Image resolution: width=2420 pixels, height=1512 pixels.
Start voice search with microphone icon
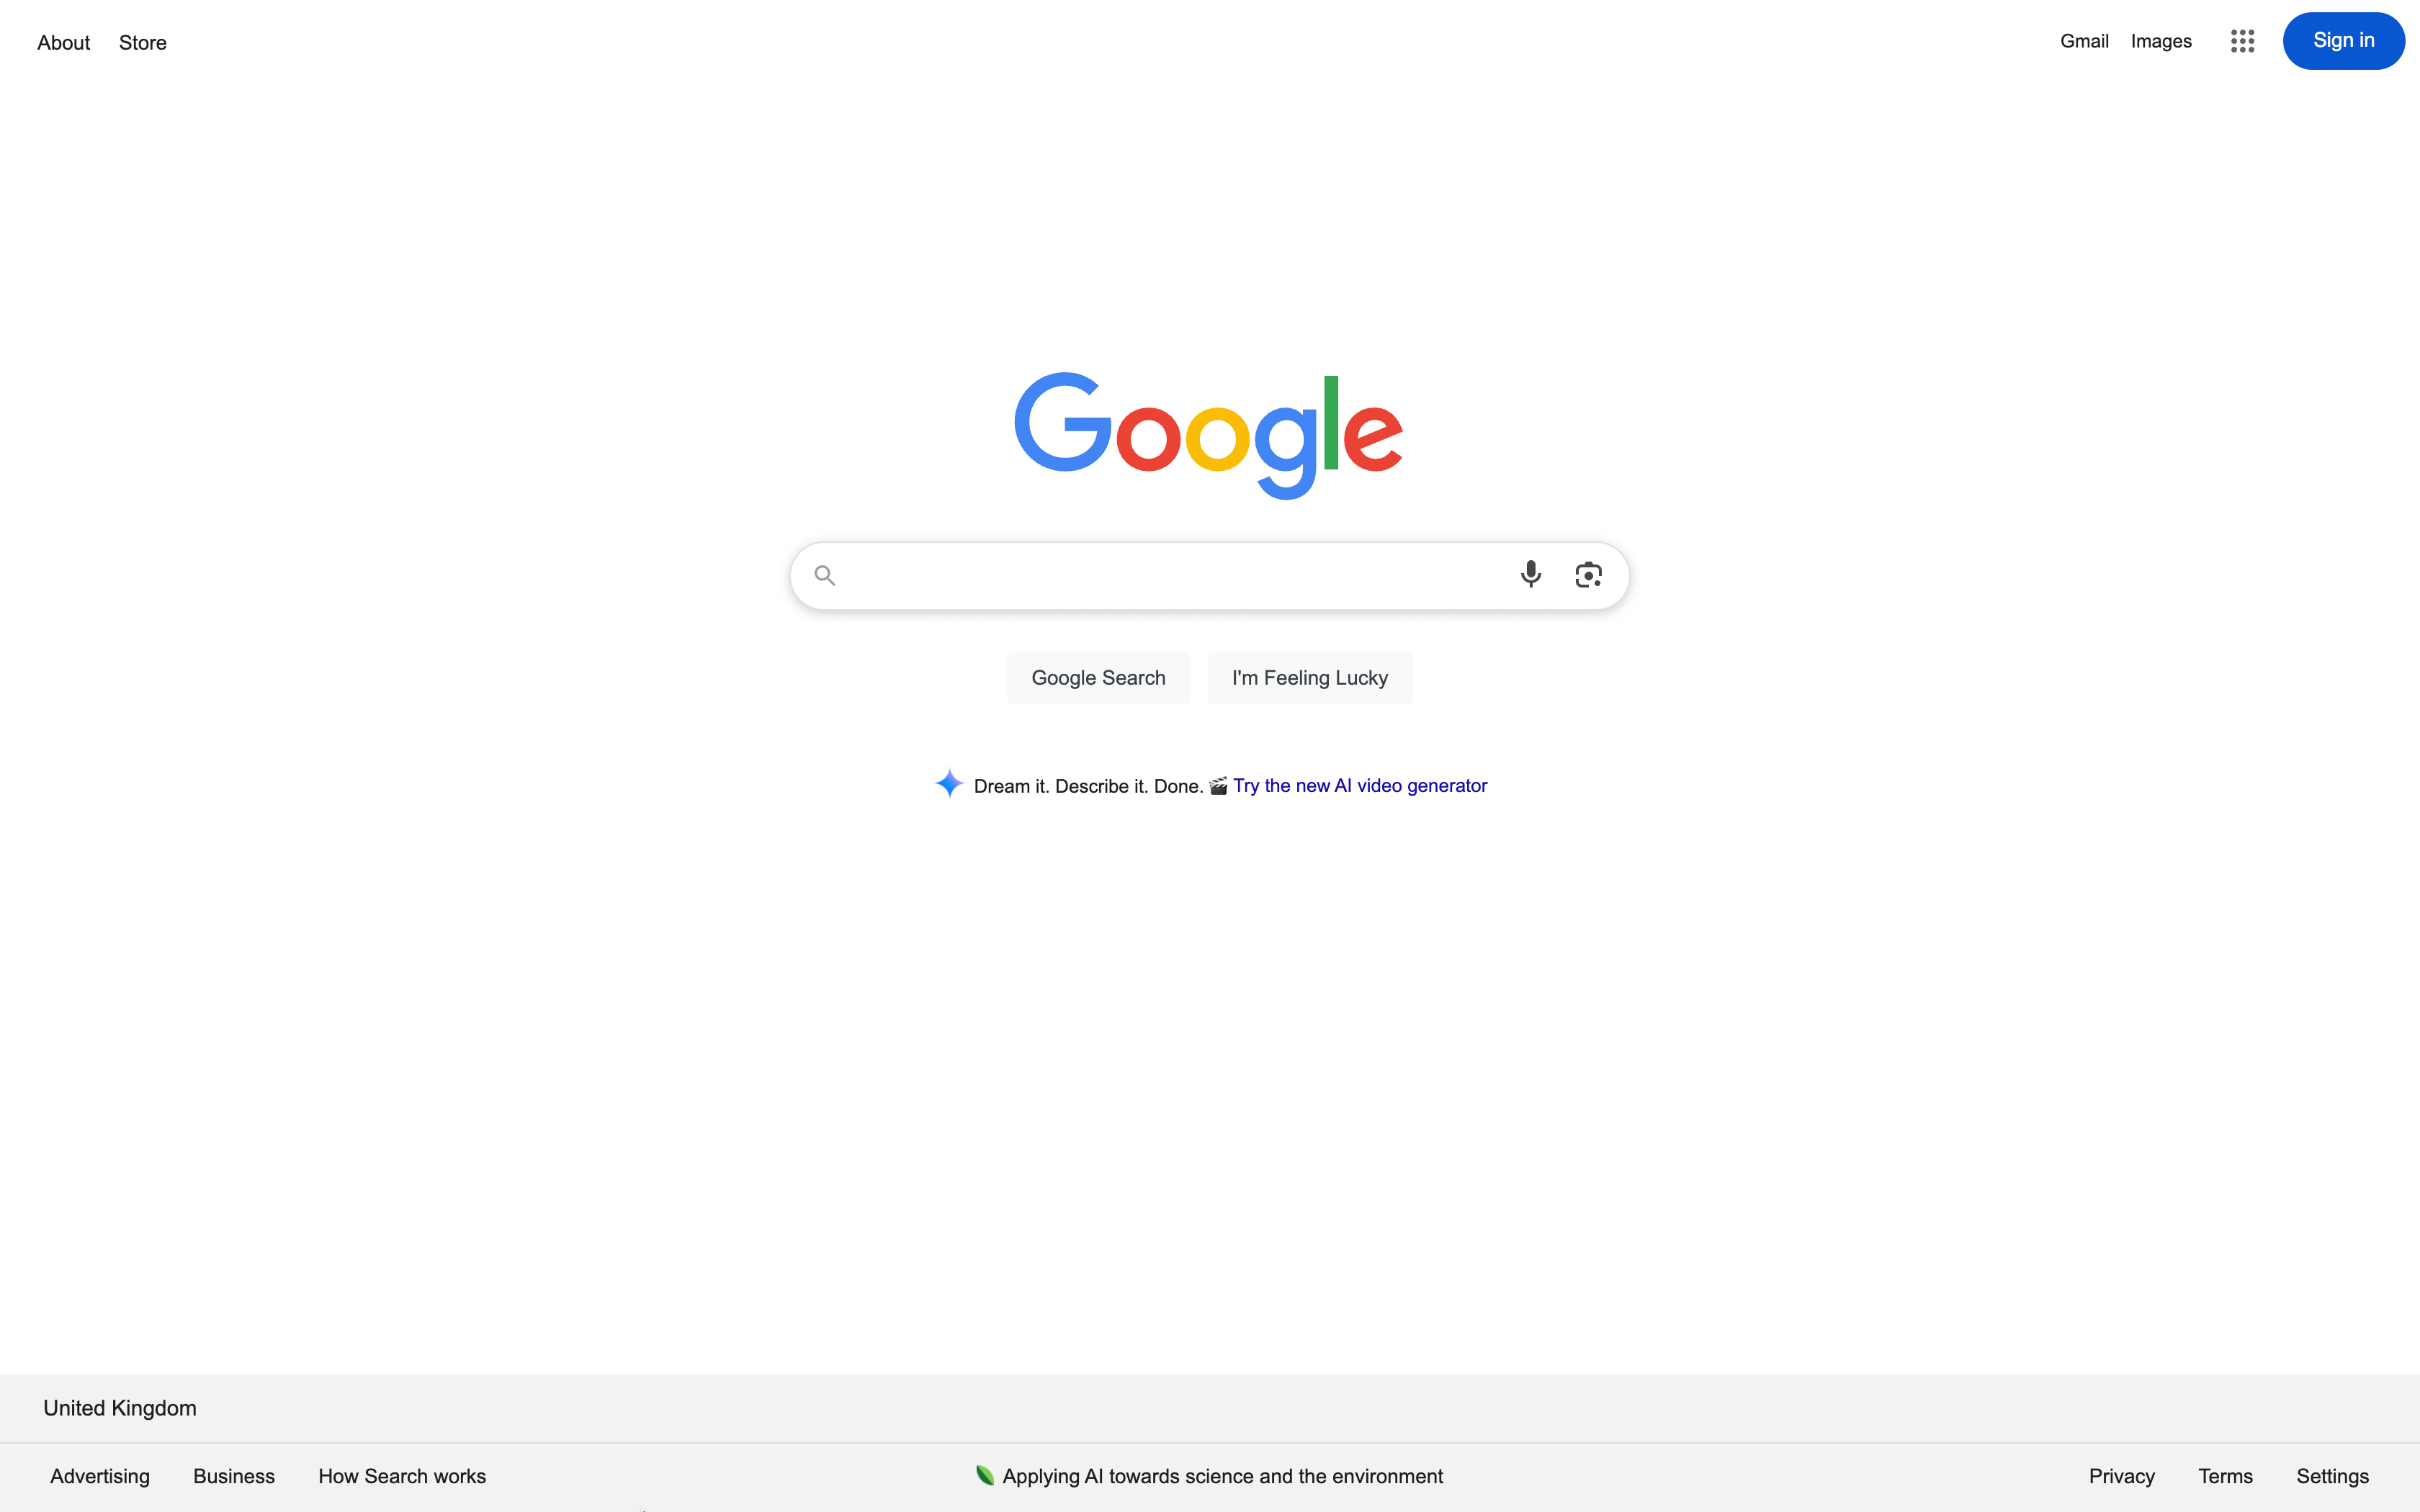[1530, 575]
